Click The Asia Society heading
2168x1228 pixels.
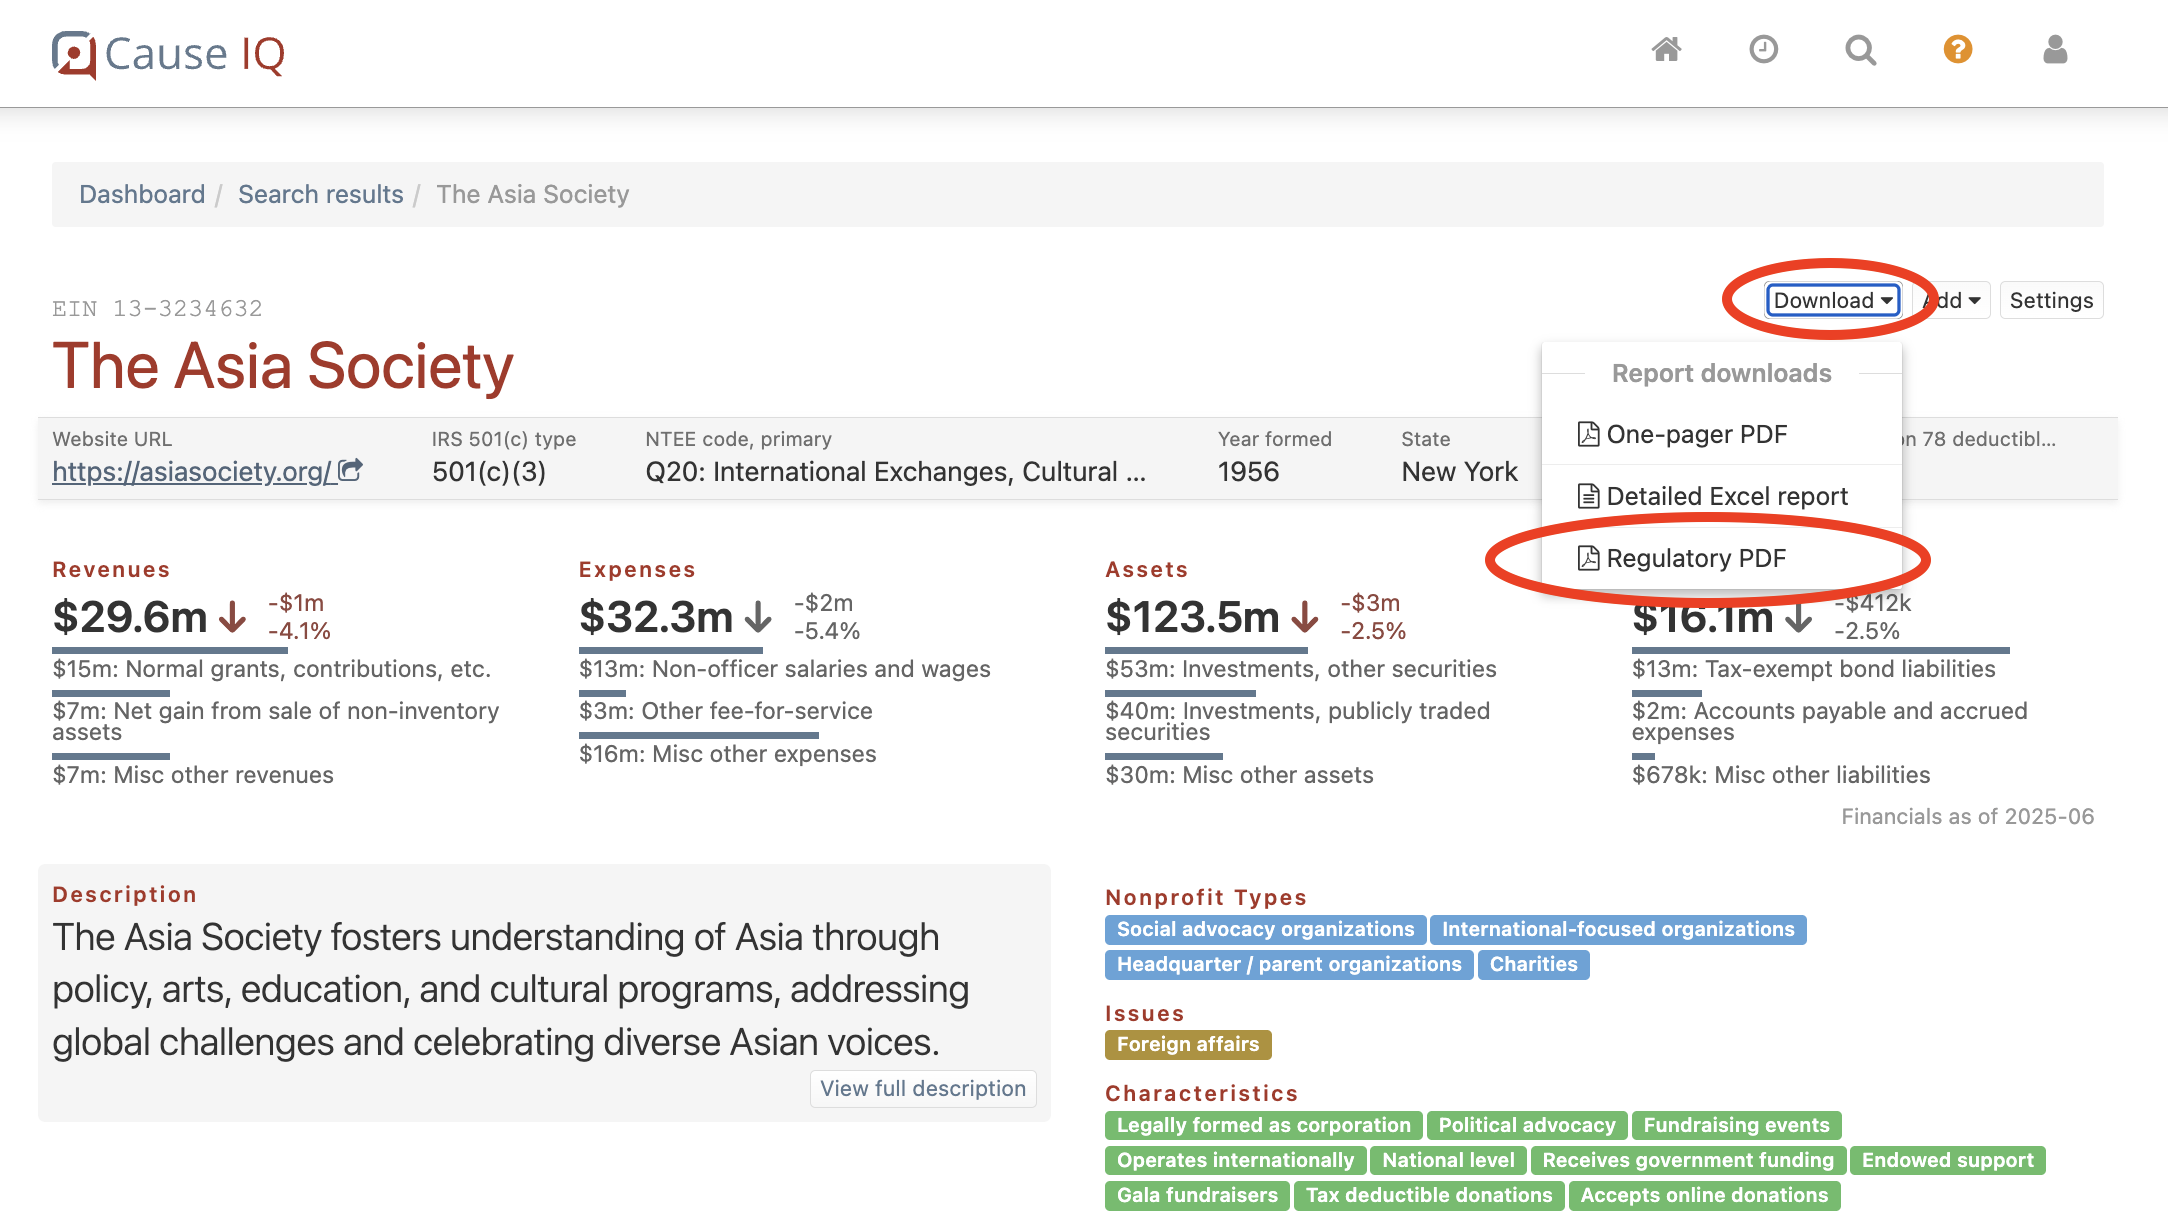click(283, 366)
